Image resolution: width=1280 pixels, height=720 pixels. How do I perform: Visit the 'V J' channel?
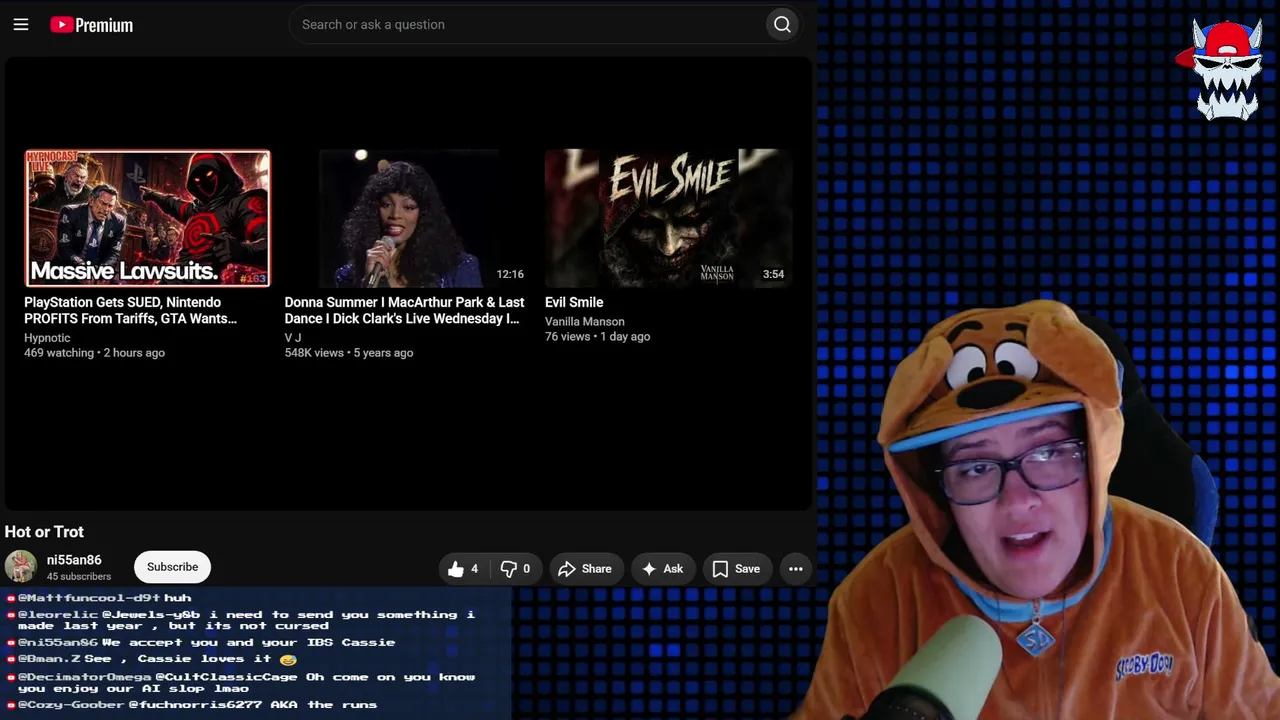point(293,338)
